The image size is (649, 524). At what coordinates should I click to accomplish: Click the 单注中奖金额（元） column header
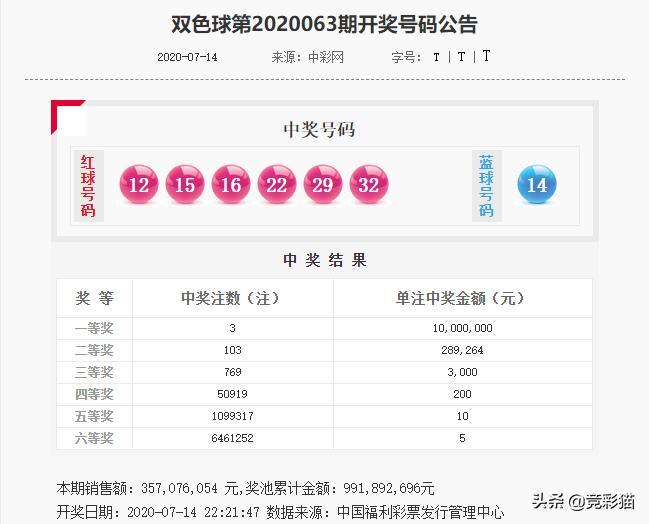pyautogui.click(x=461, y=298)
